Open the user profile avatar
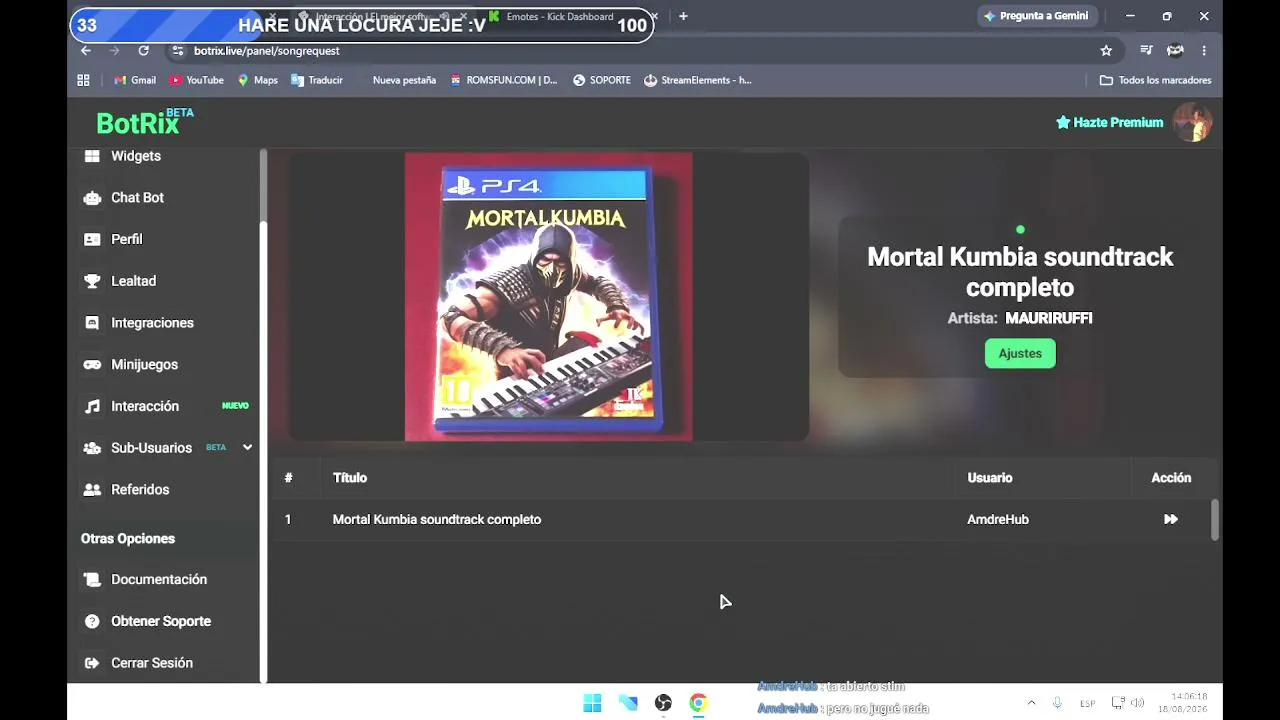This screenshot has height=720, width=1280. pyautogui.click(x=1192, y=122)
